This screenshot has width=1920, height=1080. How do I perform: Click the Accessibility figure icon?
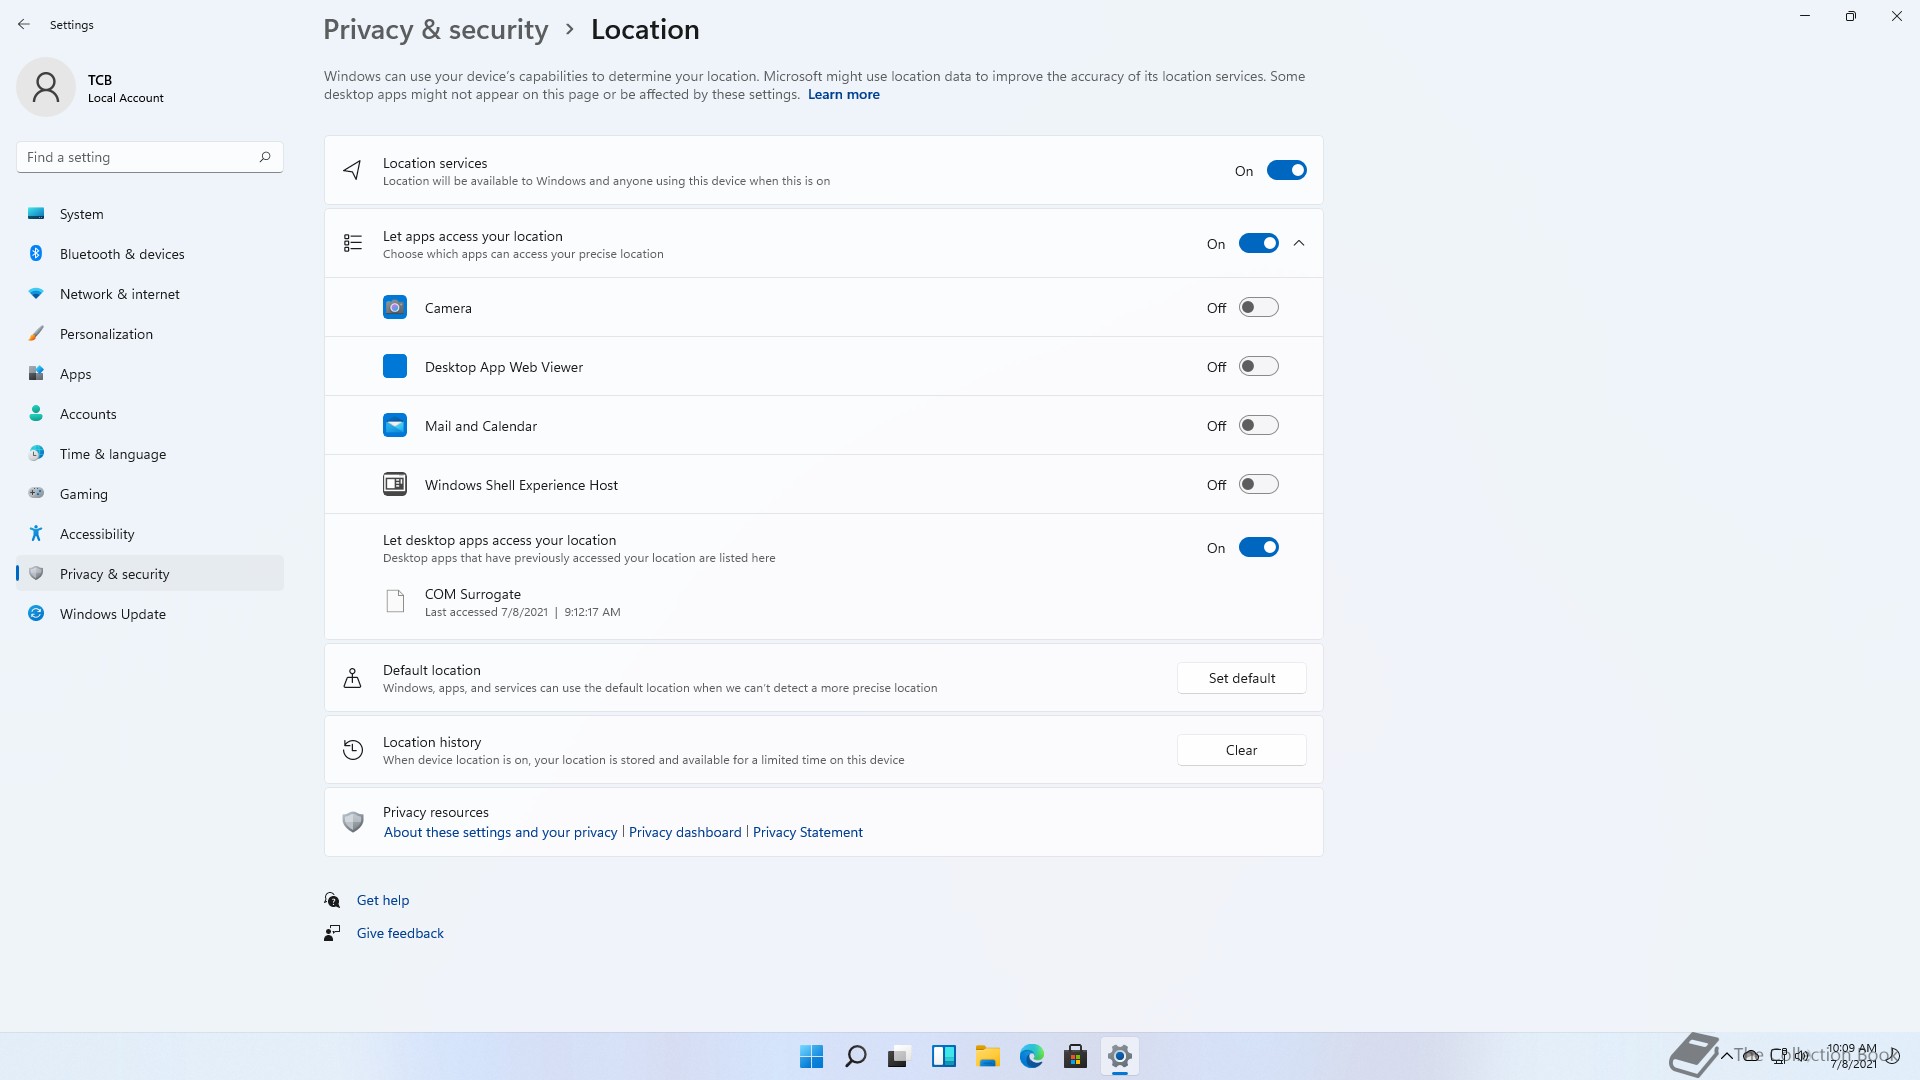(x=36, y=533)
